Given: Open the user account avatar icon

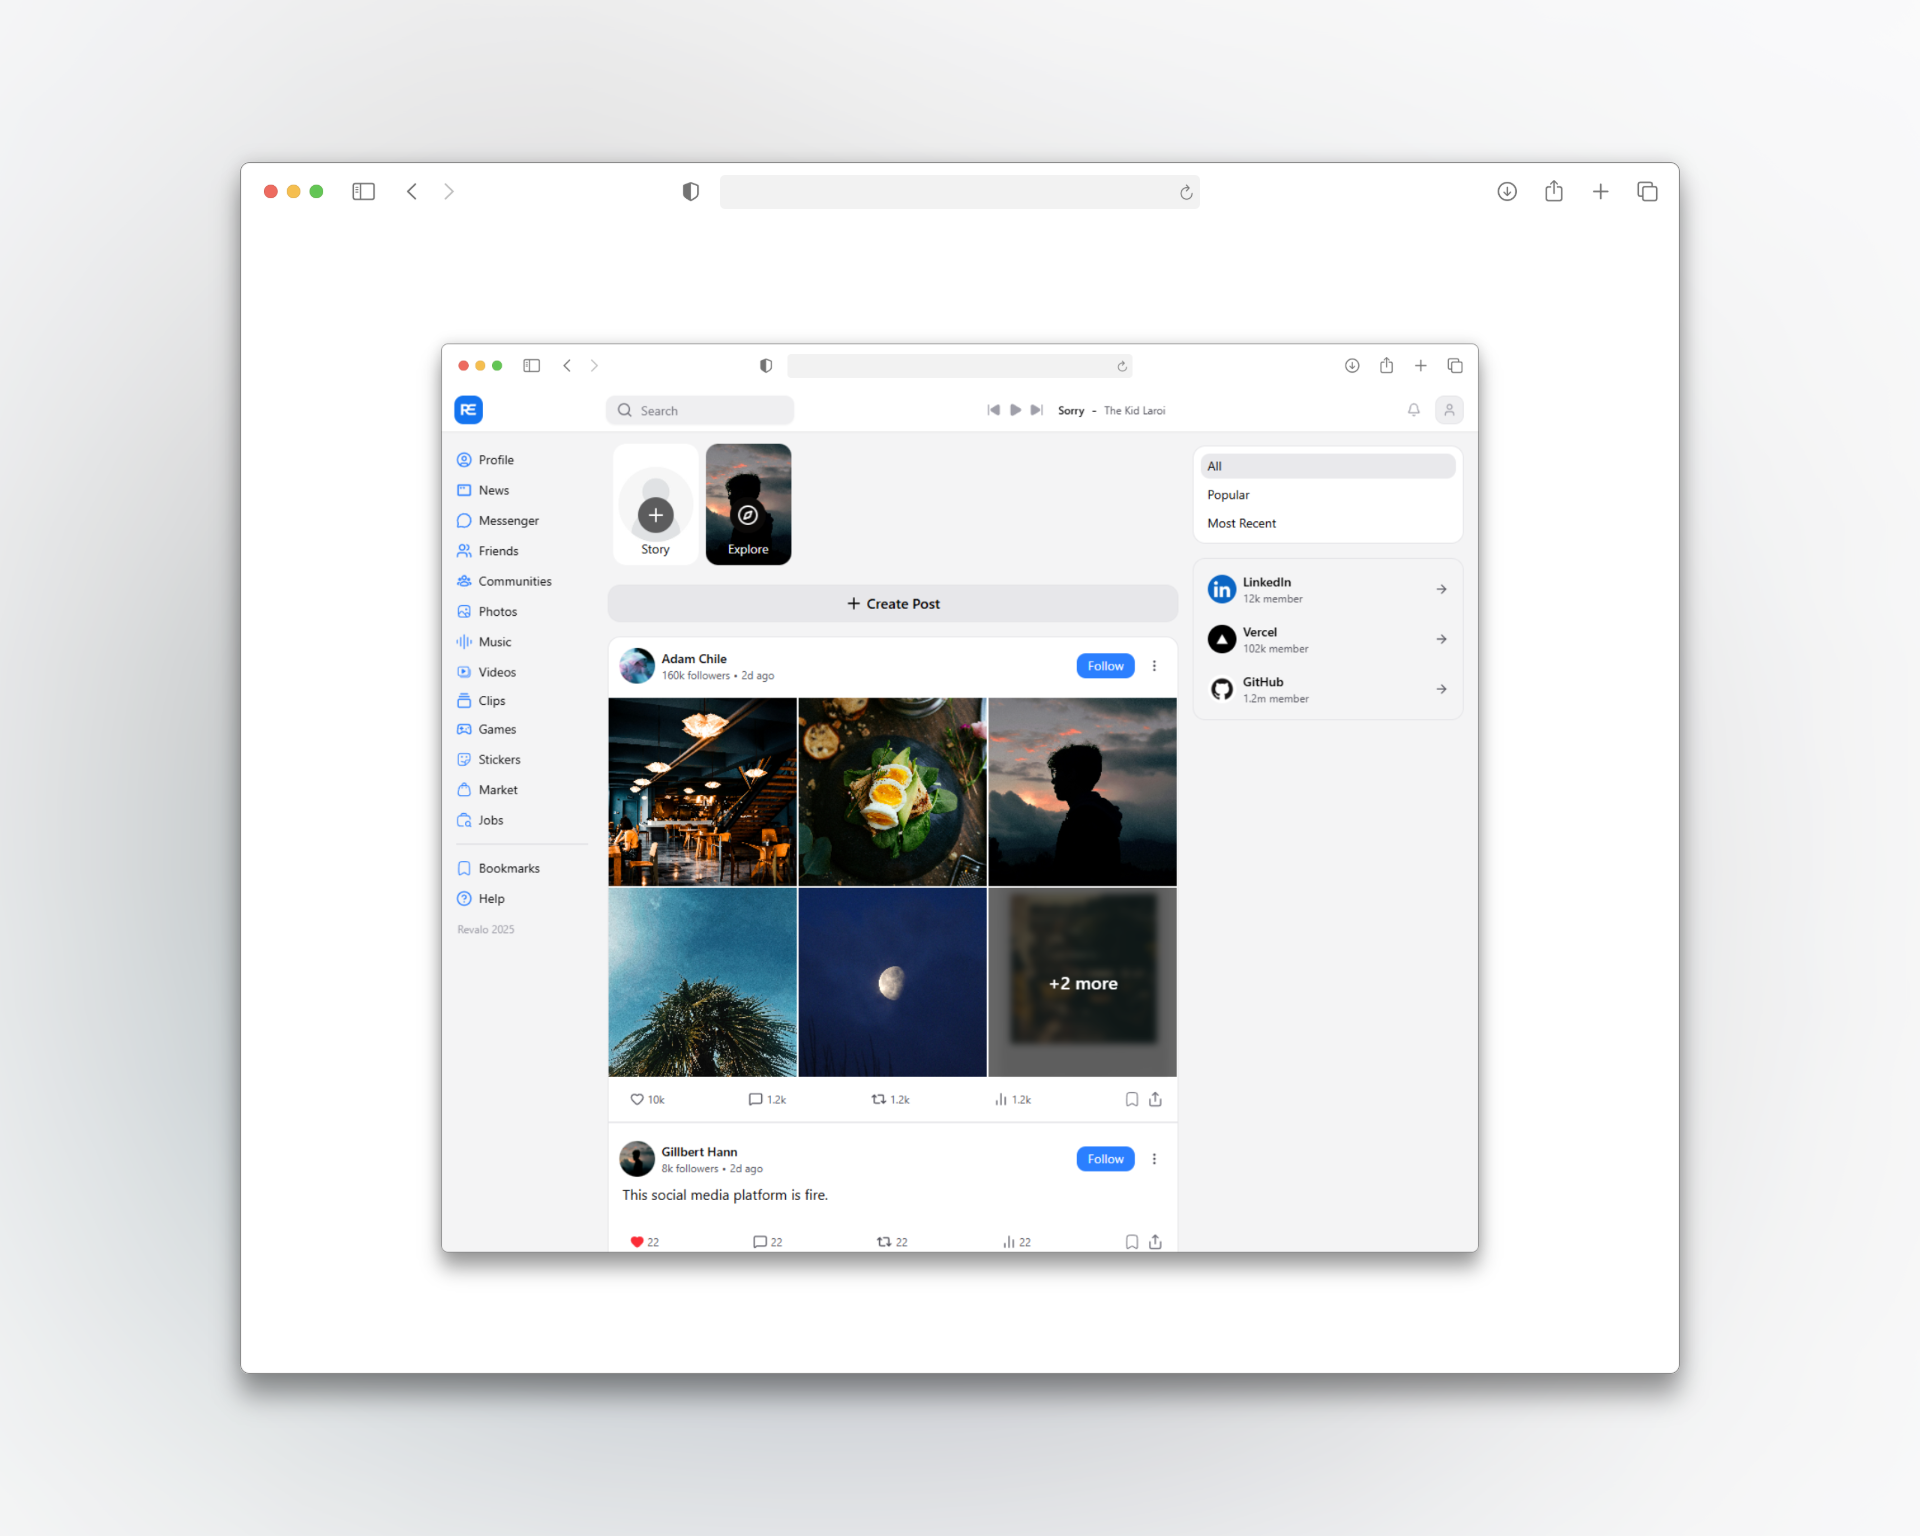Looking at the screenshot, I should [x=1449, y=410].
